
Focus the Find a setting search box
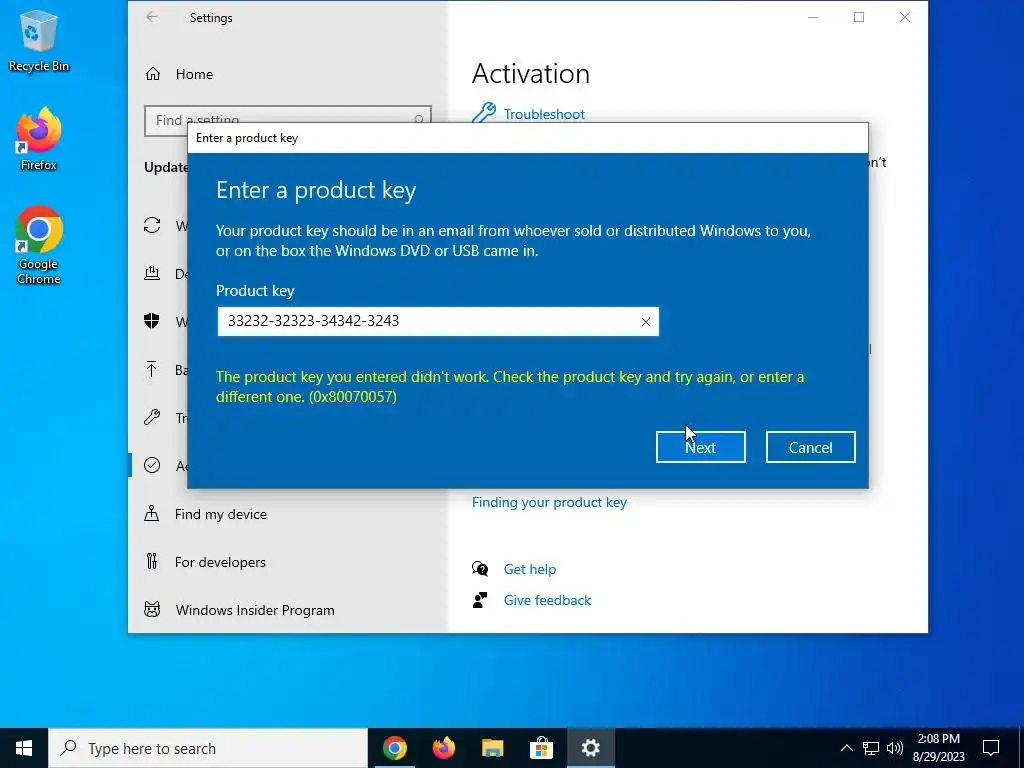point(287,121)
